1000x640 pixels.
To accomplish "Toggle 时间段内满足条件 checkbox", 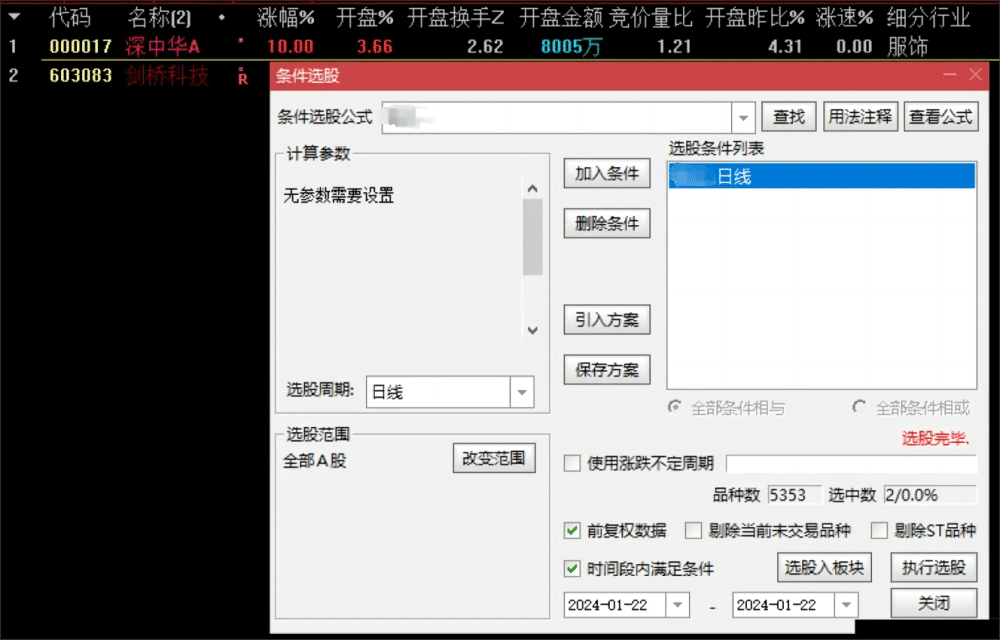I will (572, 569).
